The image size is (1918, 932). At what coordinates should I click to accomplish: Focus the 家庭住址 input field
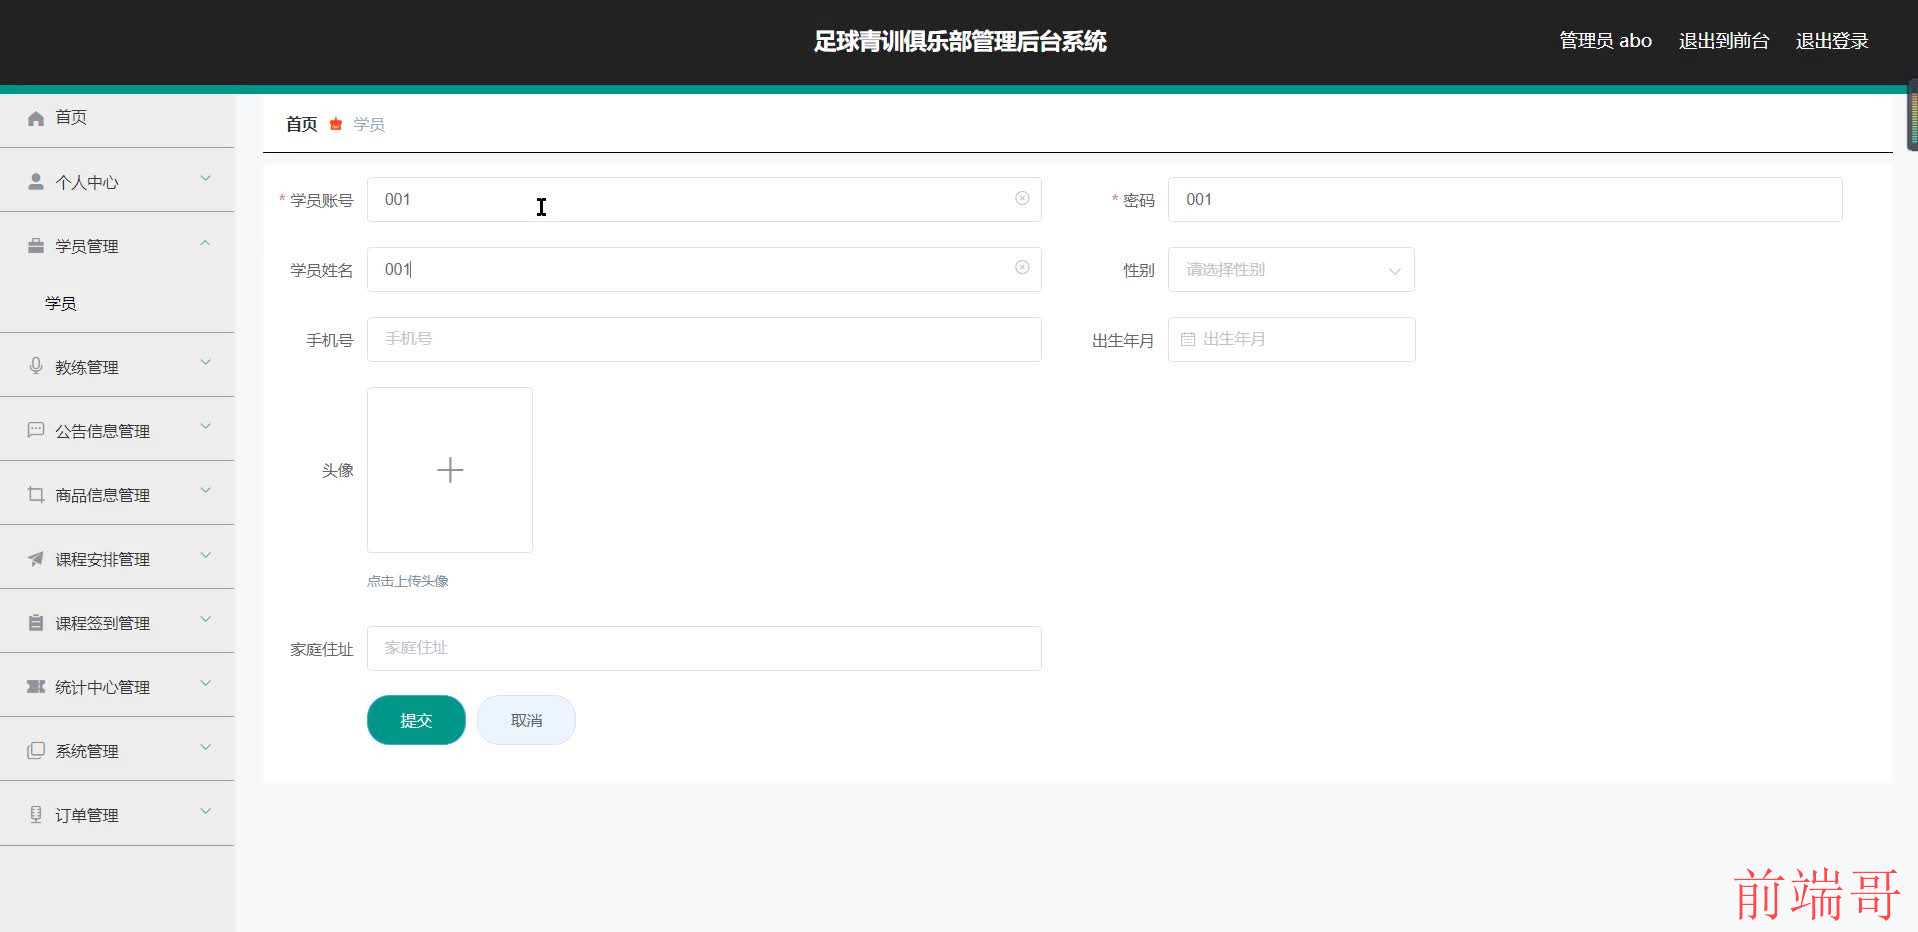(x=704, y=648)
